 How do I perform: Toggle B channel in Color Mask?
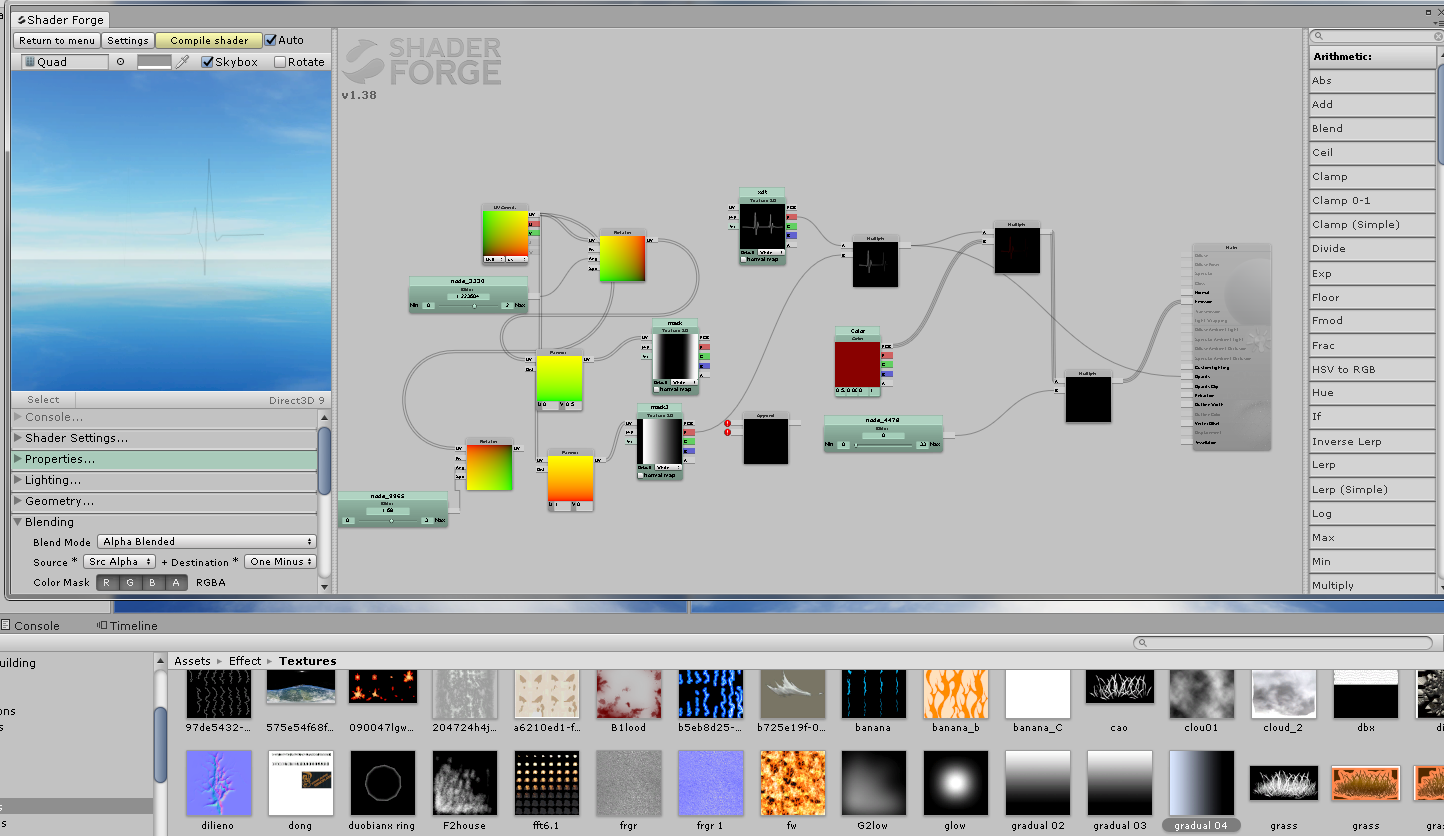[153, 583]
